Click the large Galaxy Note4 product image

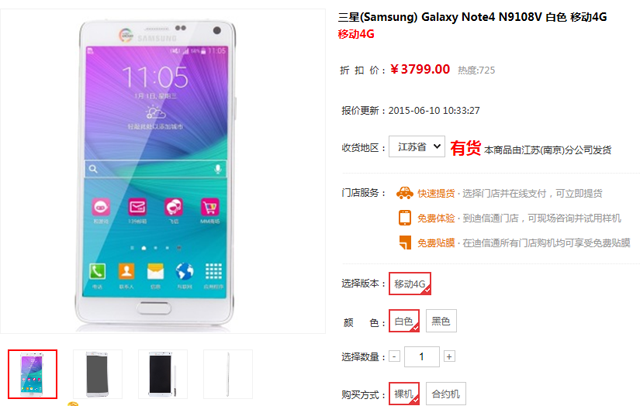click(162, 171)
